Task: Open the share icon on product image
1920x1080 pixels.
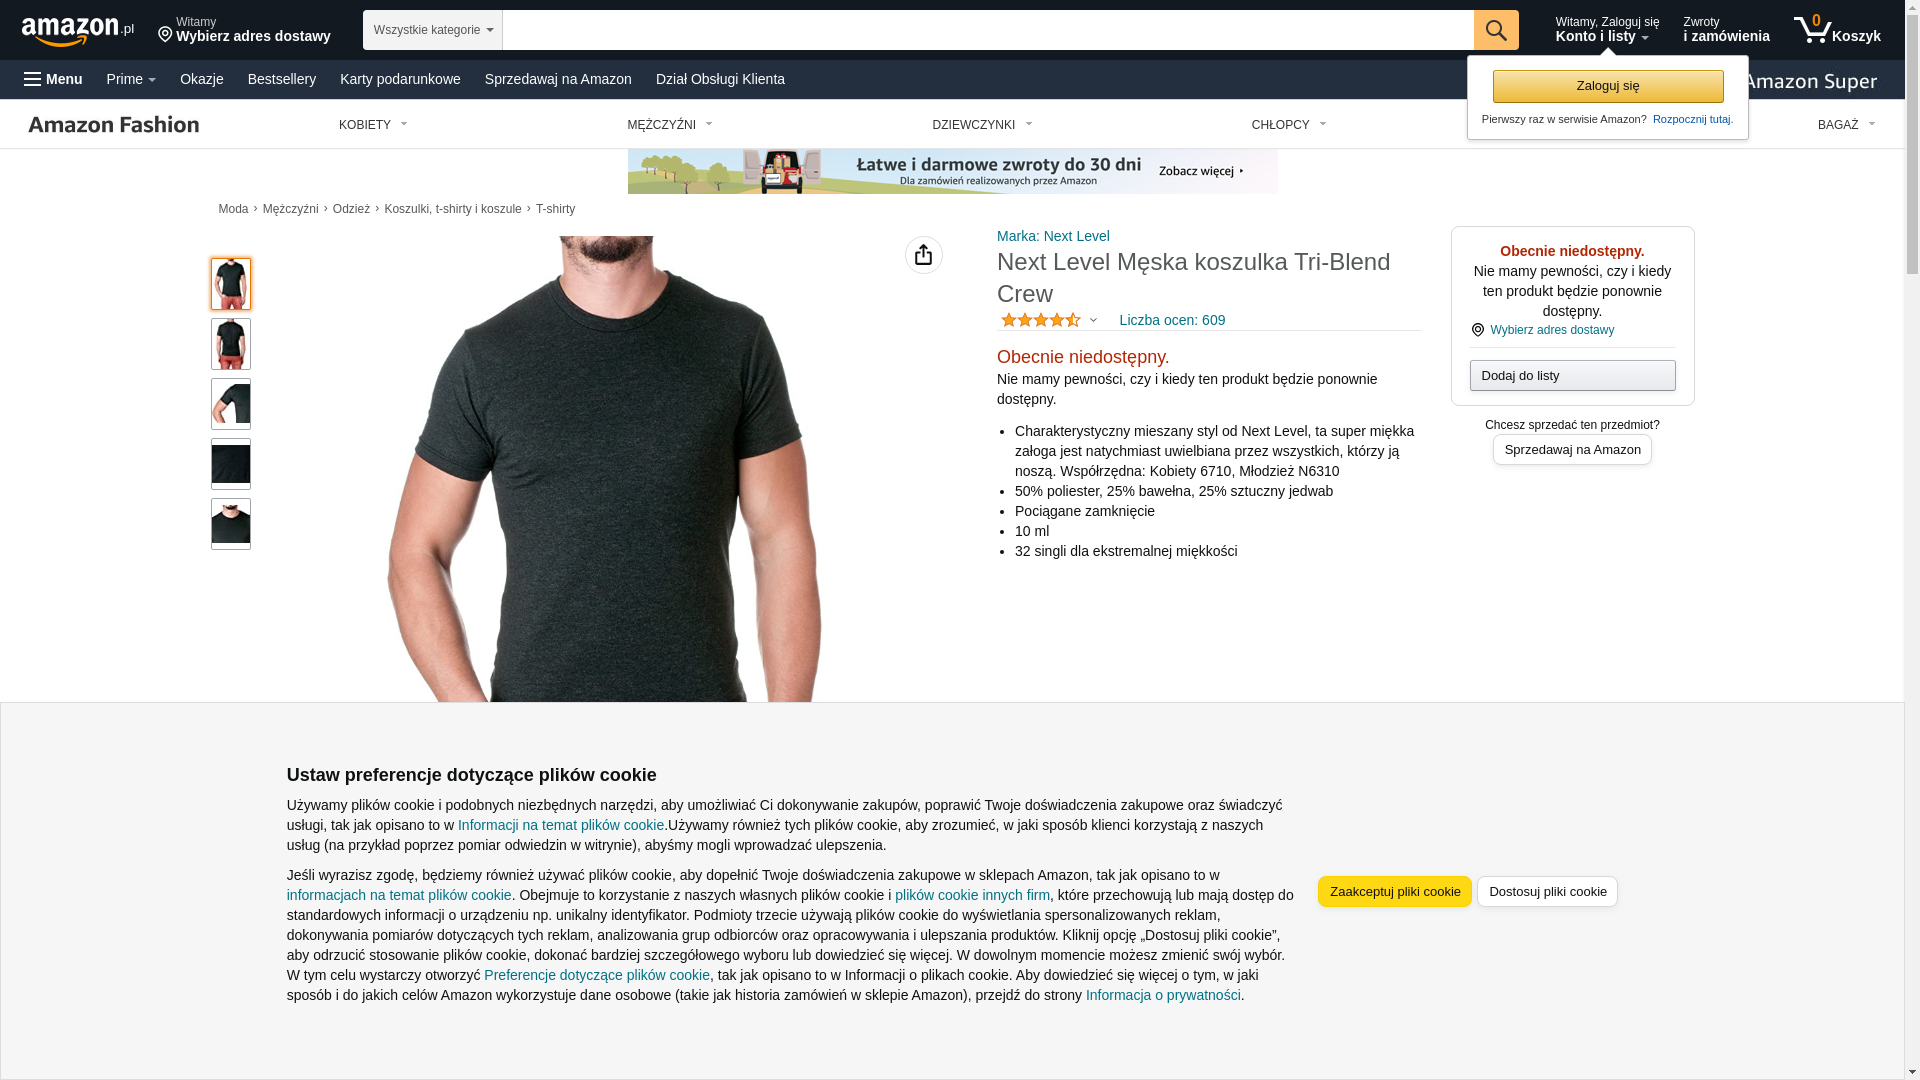Action: (924, 255)
